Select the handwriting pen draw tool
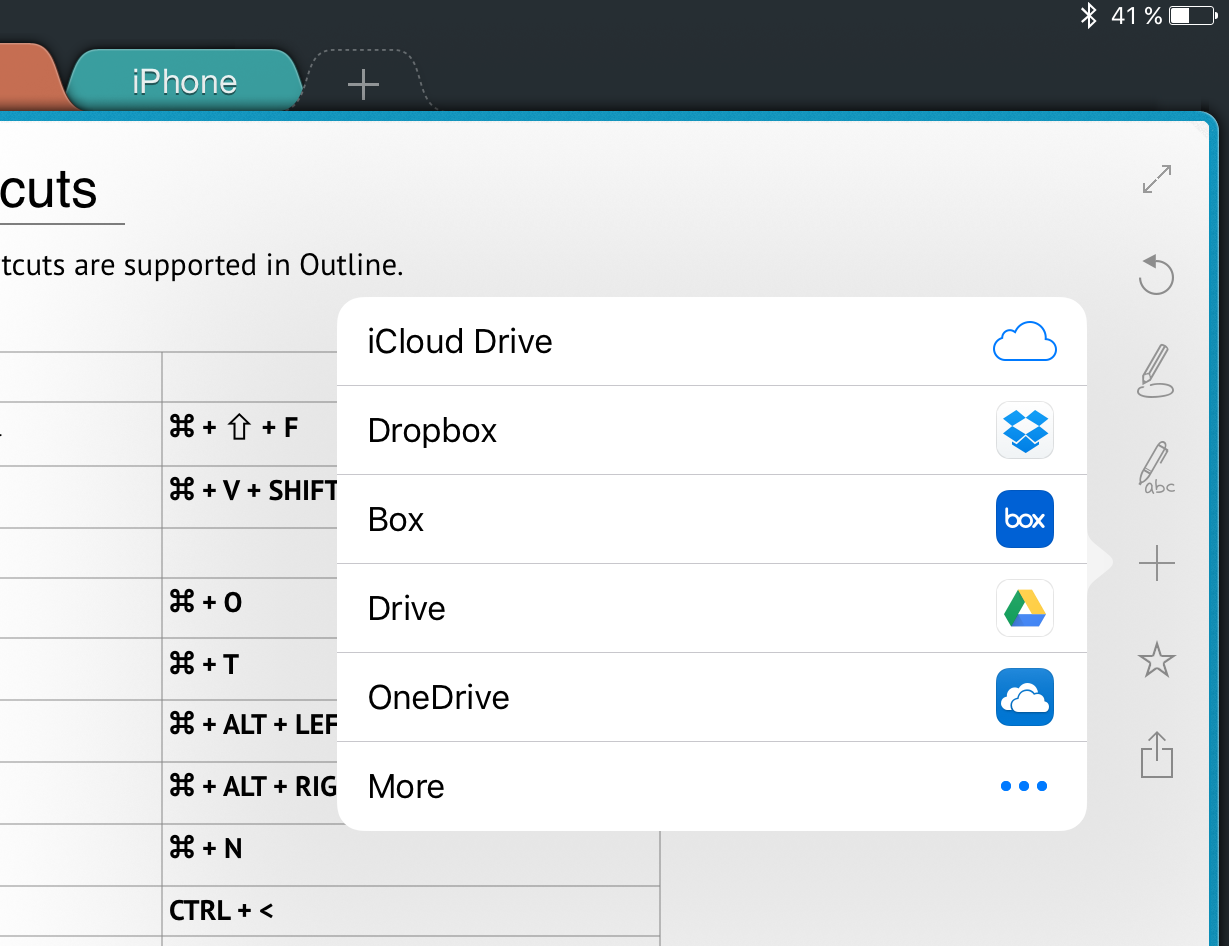The width and height of the screenshot is (1229, 946). click(x=1156, y=371)
